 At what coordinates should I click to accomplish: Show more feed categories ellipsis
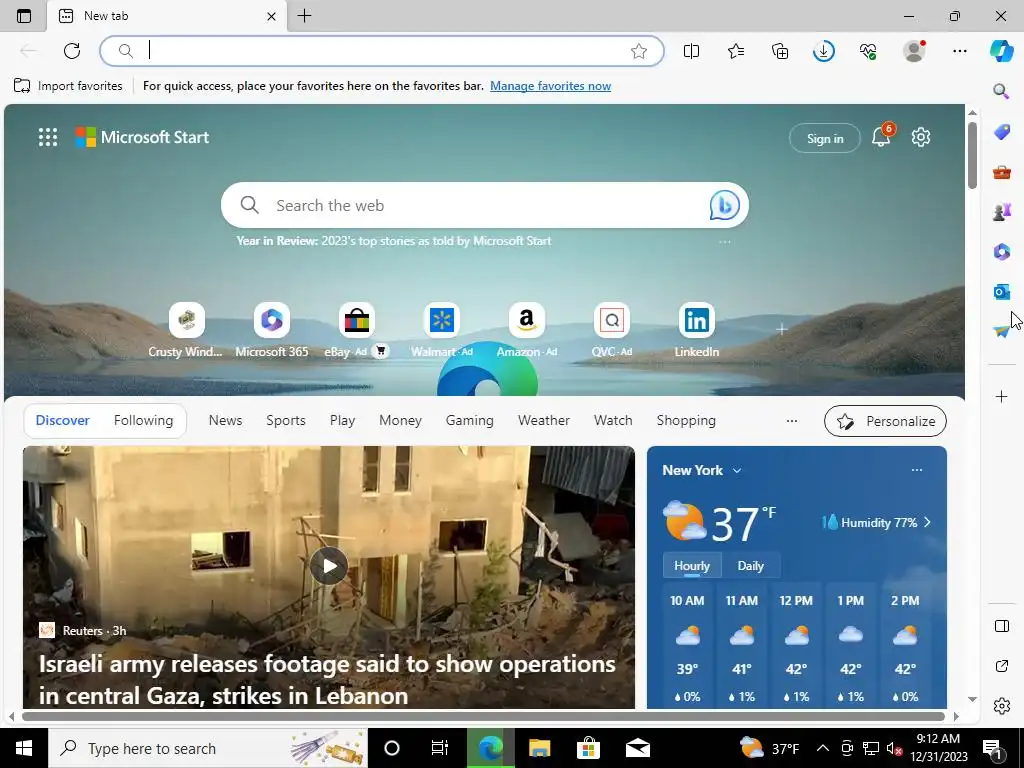pyautogui.click(x=792, y=421)
